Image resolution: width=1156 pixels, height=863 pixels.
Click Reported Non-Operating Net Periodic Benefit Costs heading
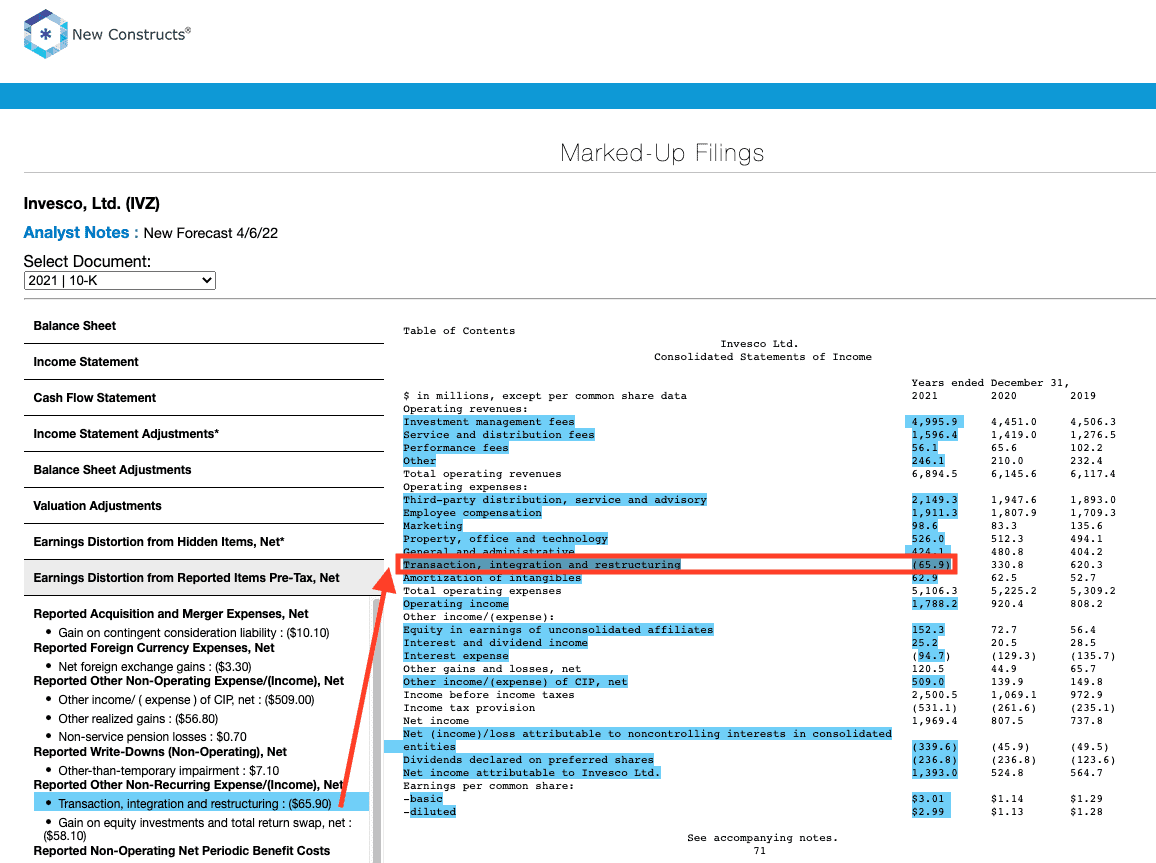click(x=181, y=850)
